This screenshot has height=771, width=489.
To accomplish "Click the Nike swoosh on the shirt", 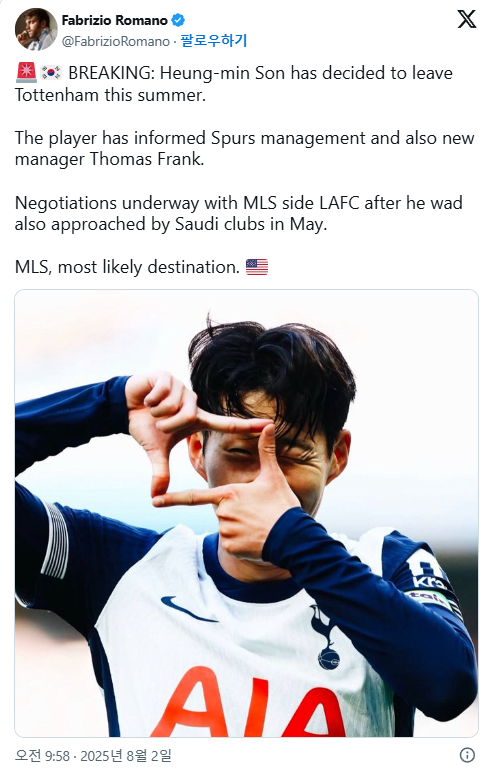I will tap(189, 608).
